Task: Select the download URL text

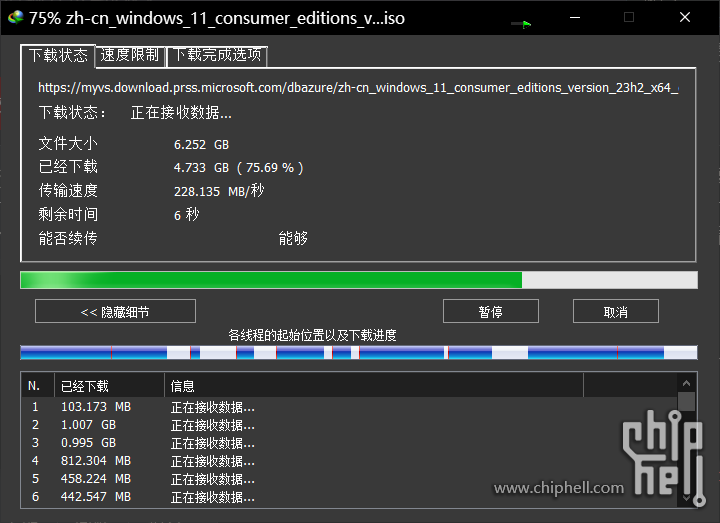Action: pyautogui.click(x=358, y=87)
